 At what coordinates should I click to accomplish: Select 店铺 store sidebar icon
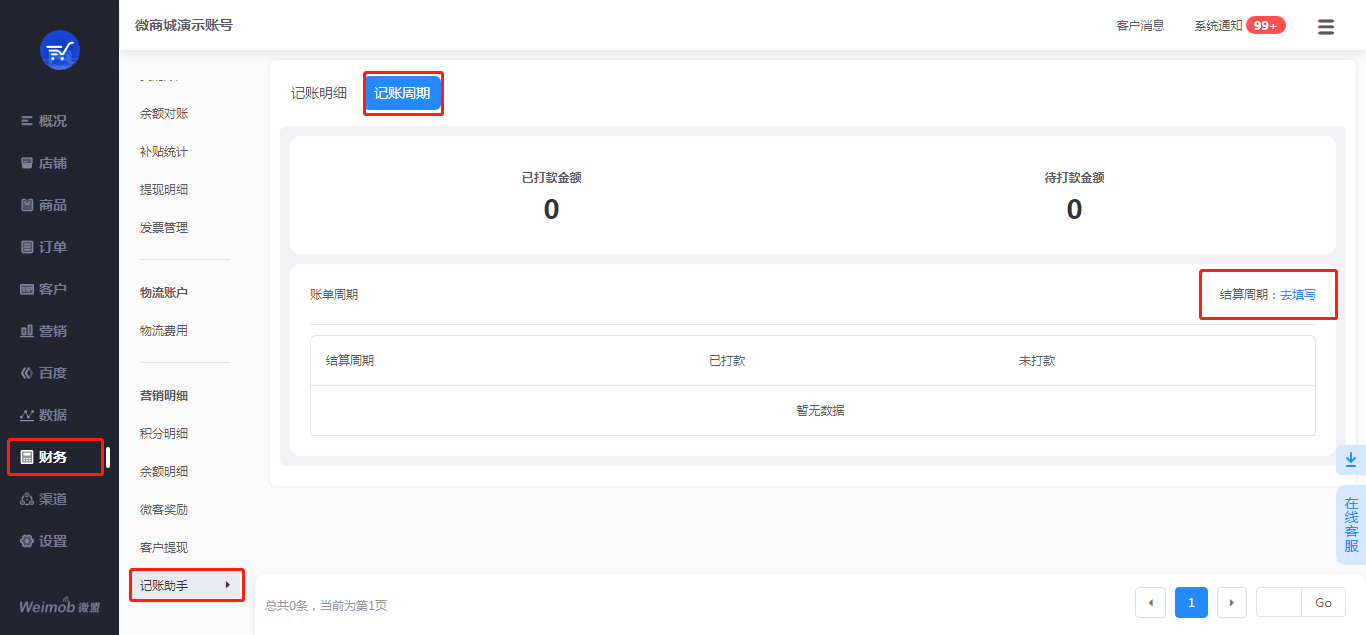point(28,163)
